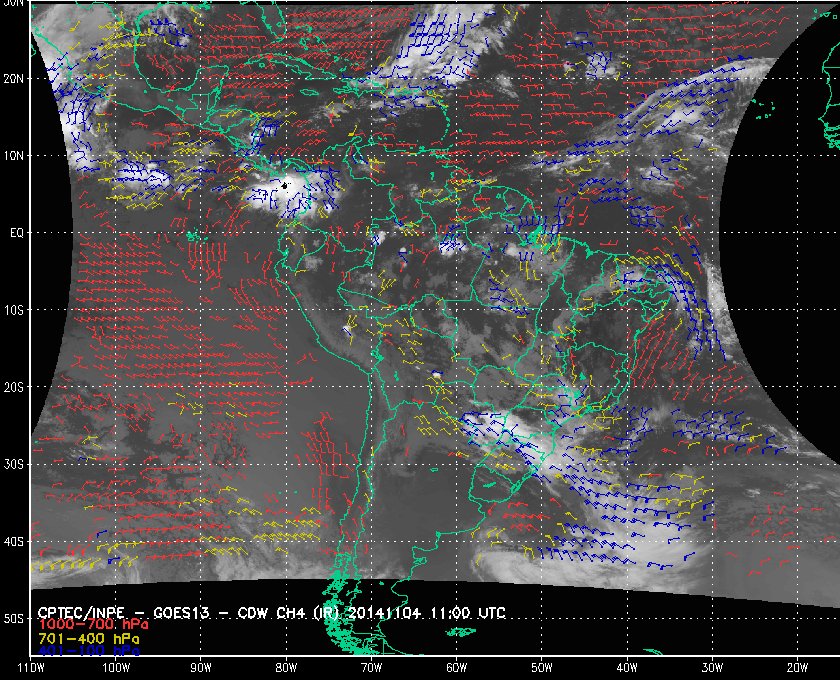840x680 pixels.
Task: Click the EQ latitude label
Action: [x=17, y=233]
